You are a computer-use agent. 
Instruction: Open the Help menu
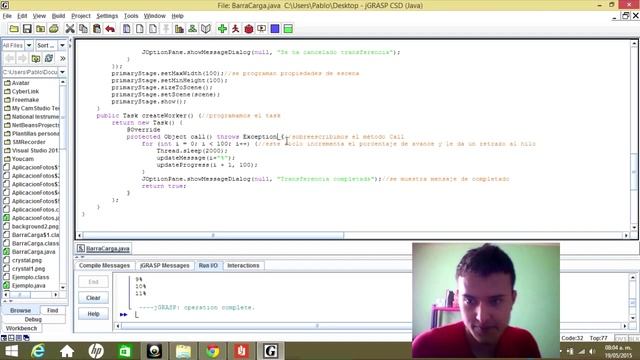[x=177, y=16]
